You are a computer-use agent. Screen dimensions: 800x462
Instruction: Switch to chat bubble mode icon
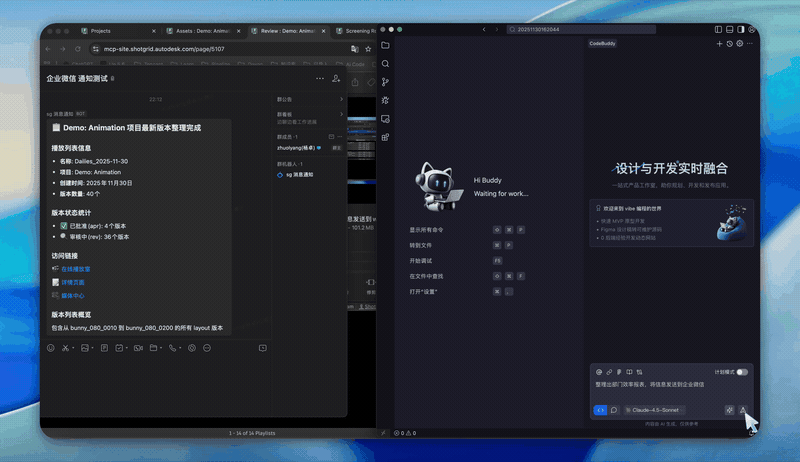tap(614, 410)
